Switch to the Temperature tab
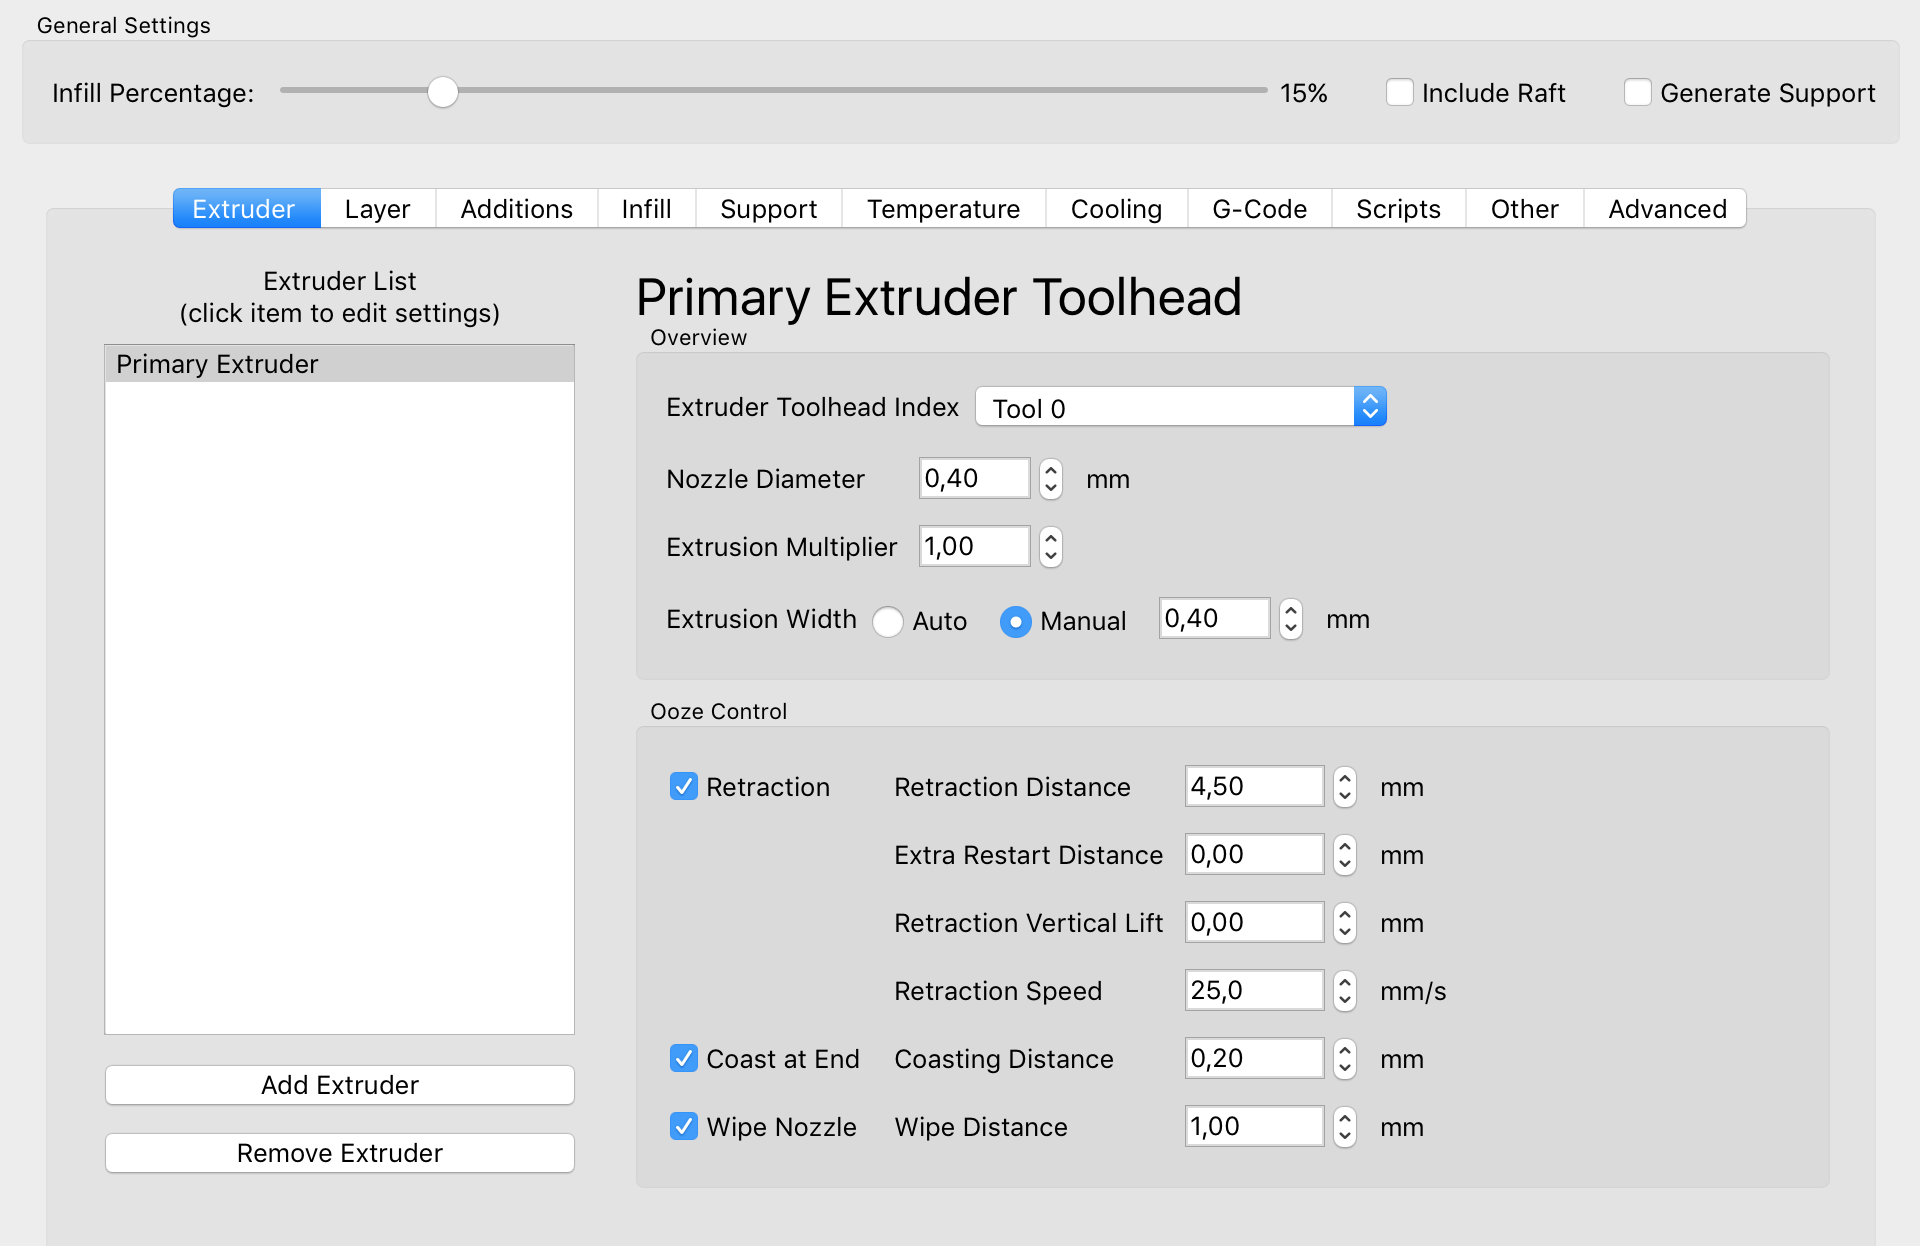This screenshot has width=1920, height=1246. (942, 209)
